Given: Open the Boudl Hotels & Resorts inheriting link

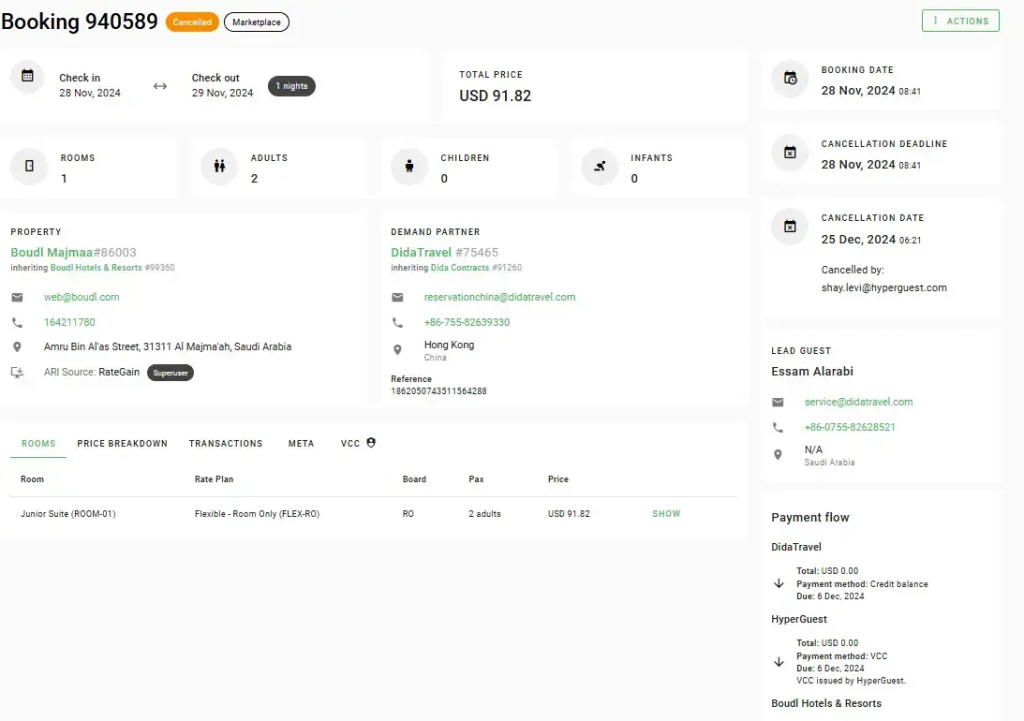Looking at the screenshot, I should pos(96,268).
